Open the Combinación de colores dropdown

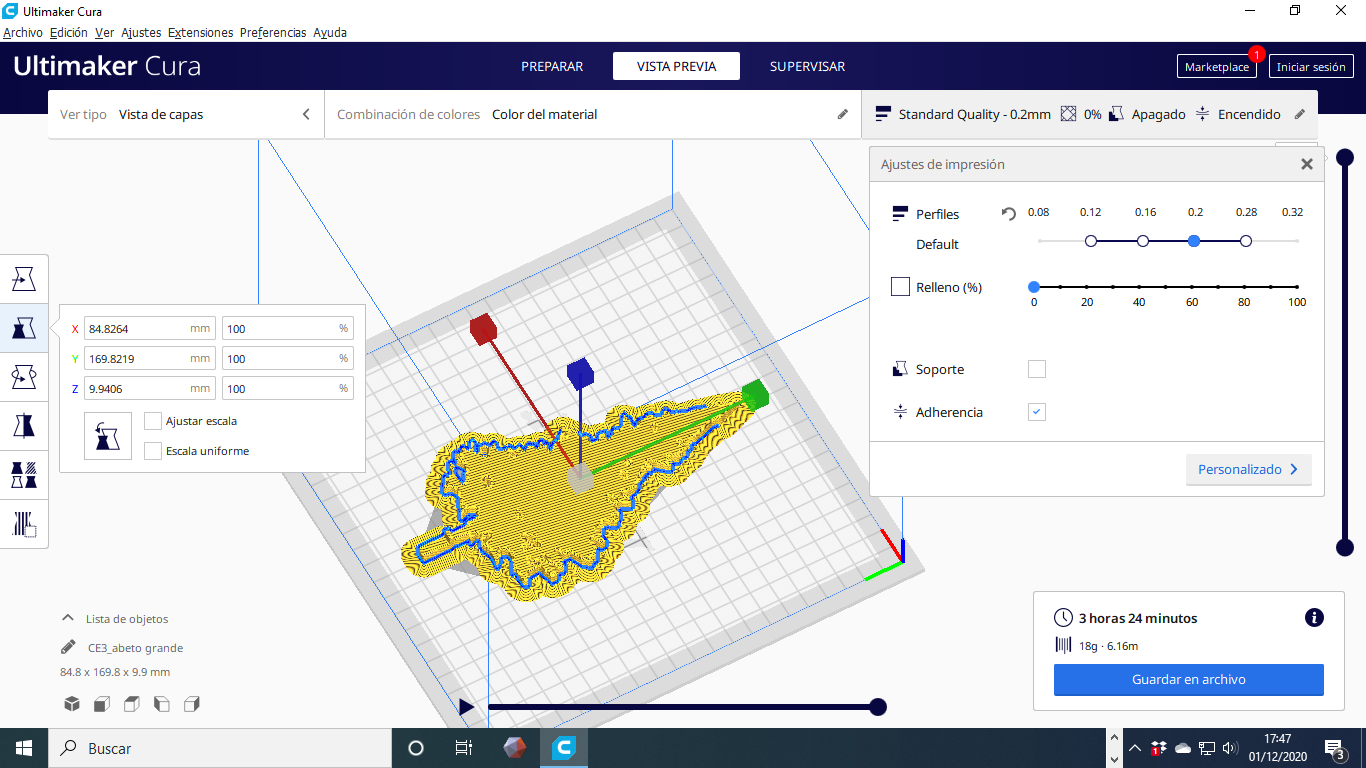[x=593, y=114]
